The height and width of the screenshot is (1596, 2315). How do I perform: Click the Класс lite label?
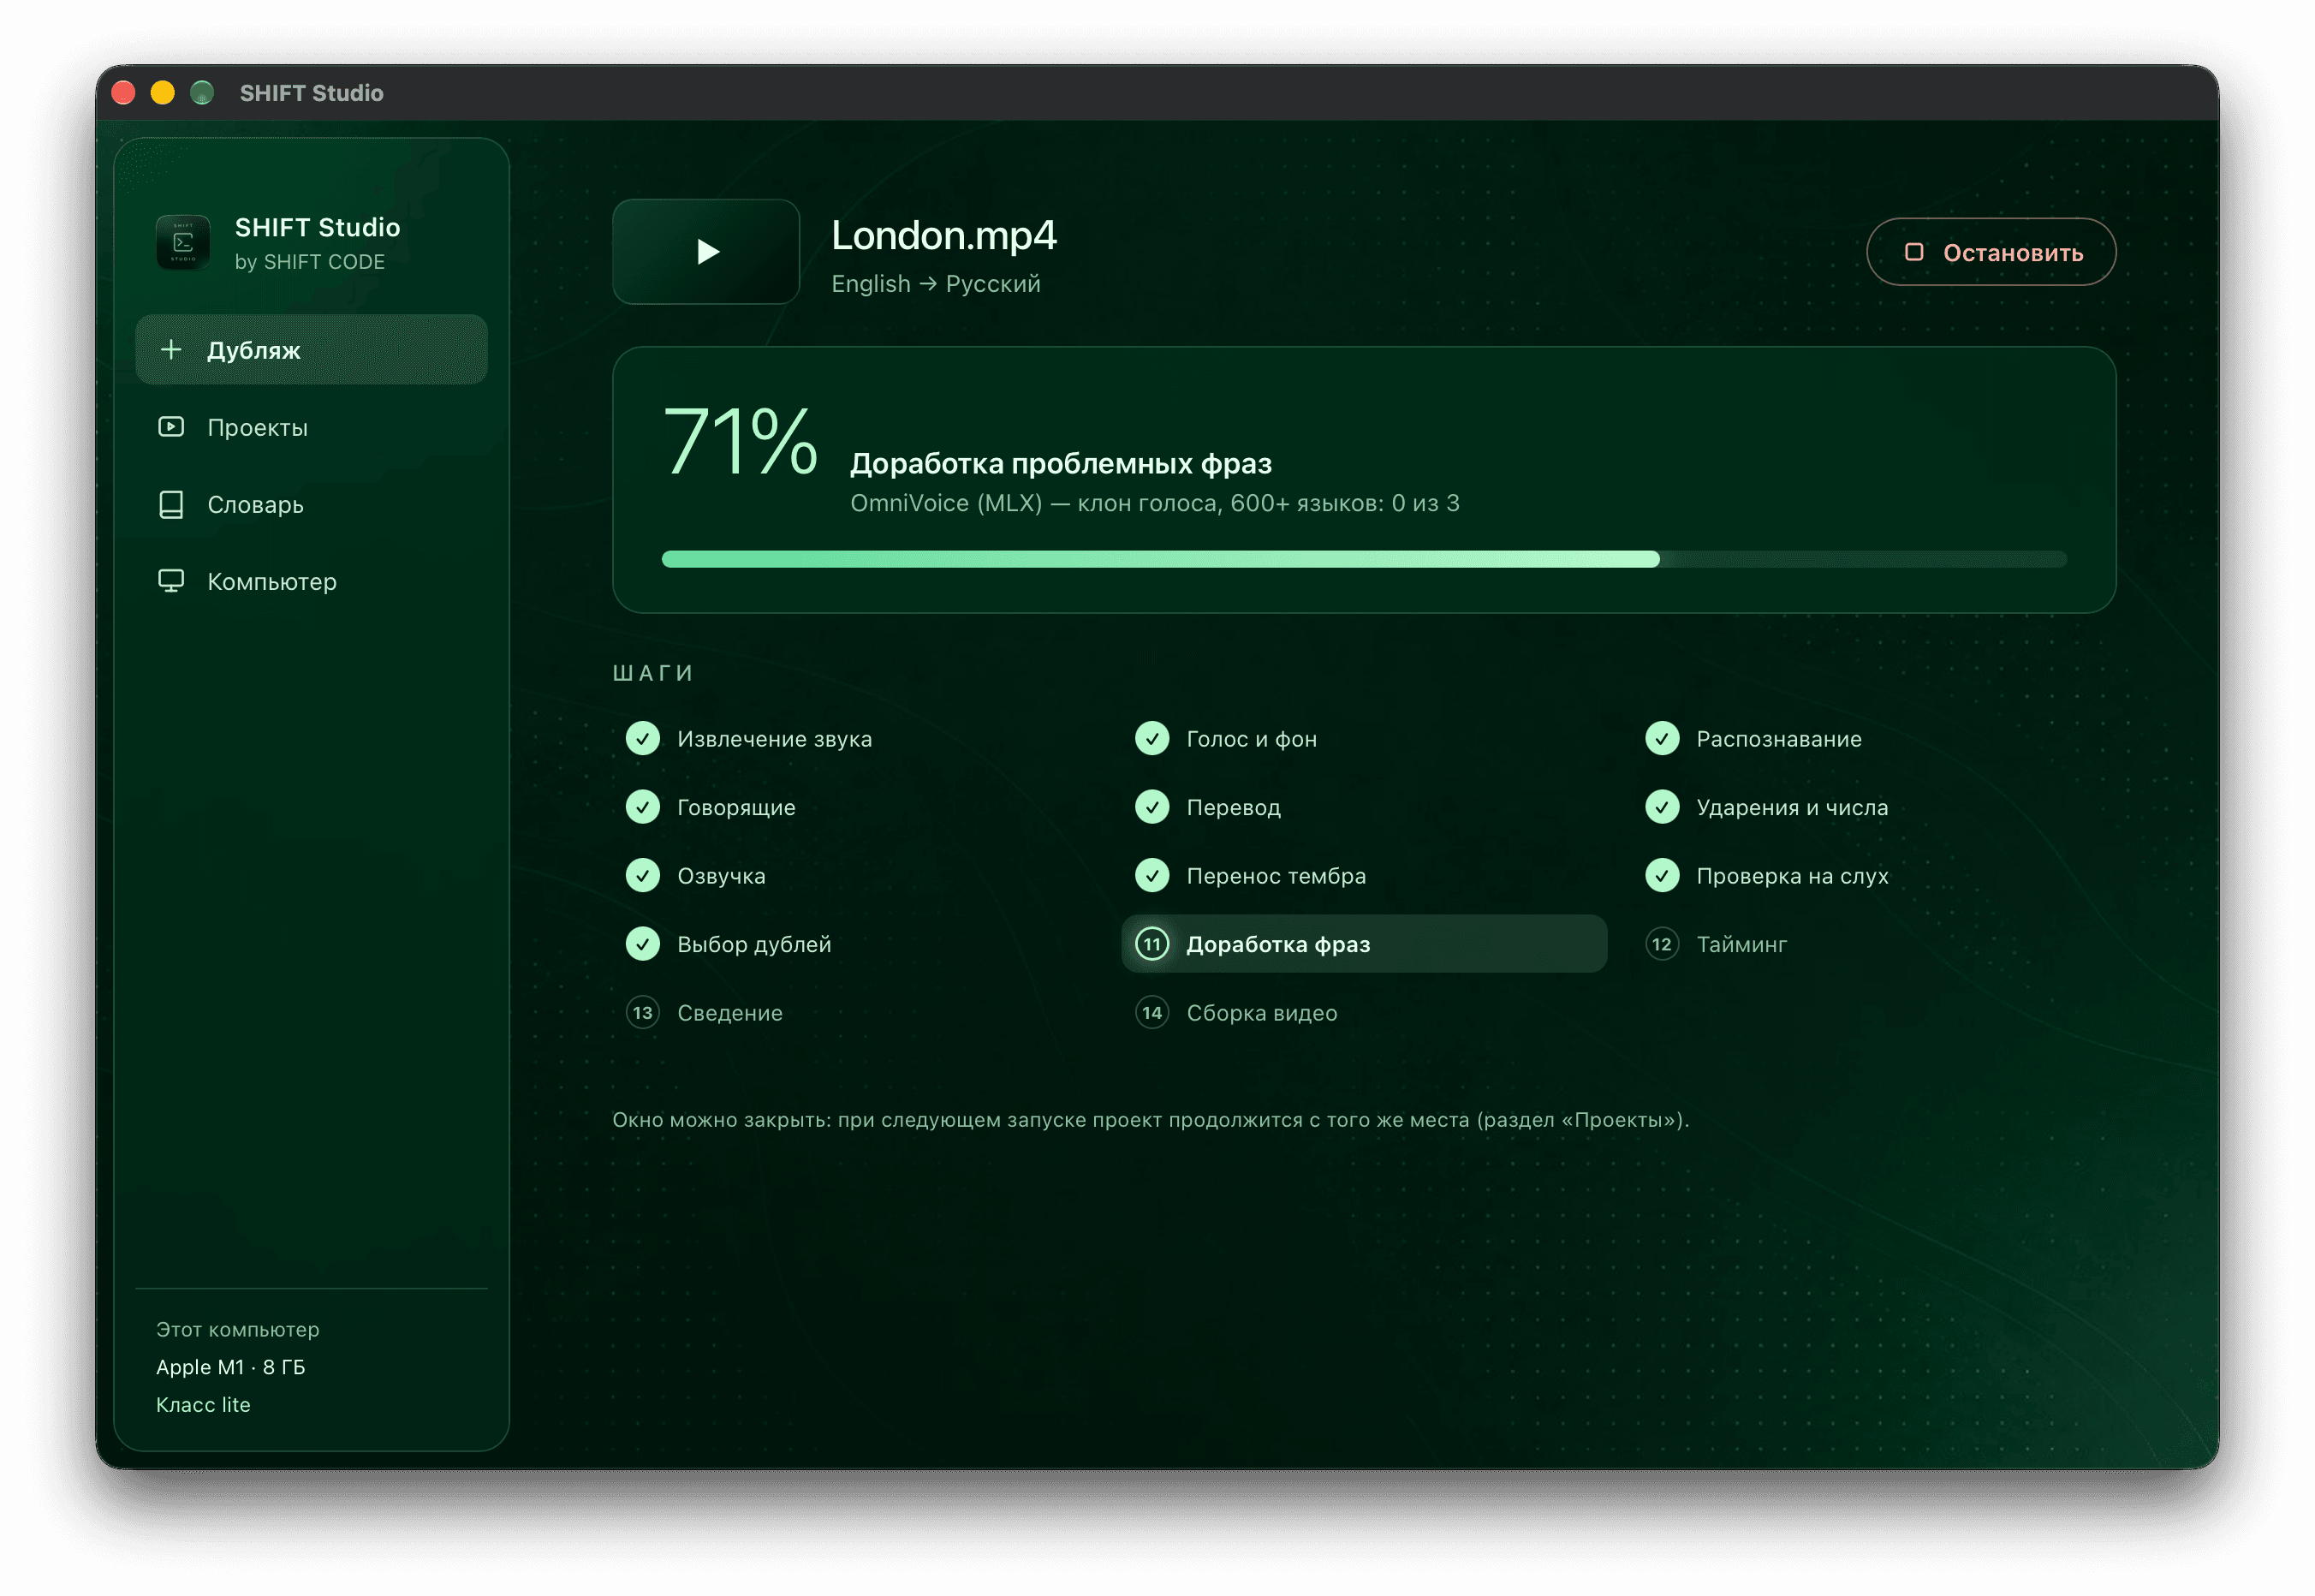(x=203, y=1405)
